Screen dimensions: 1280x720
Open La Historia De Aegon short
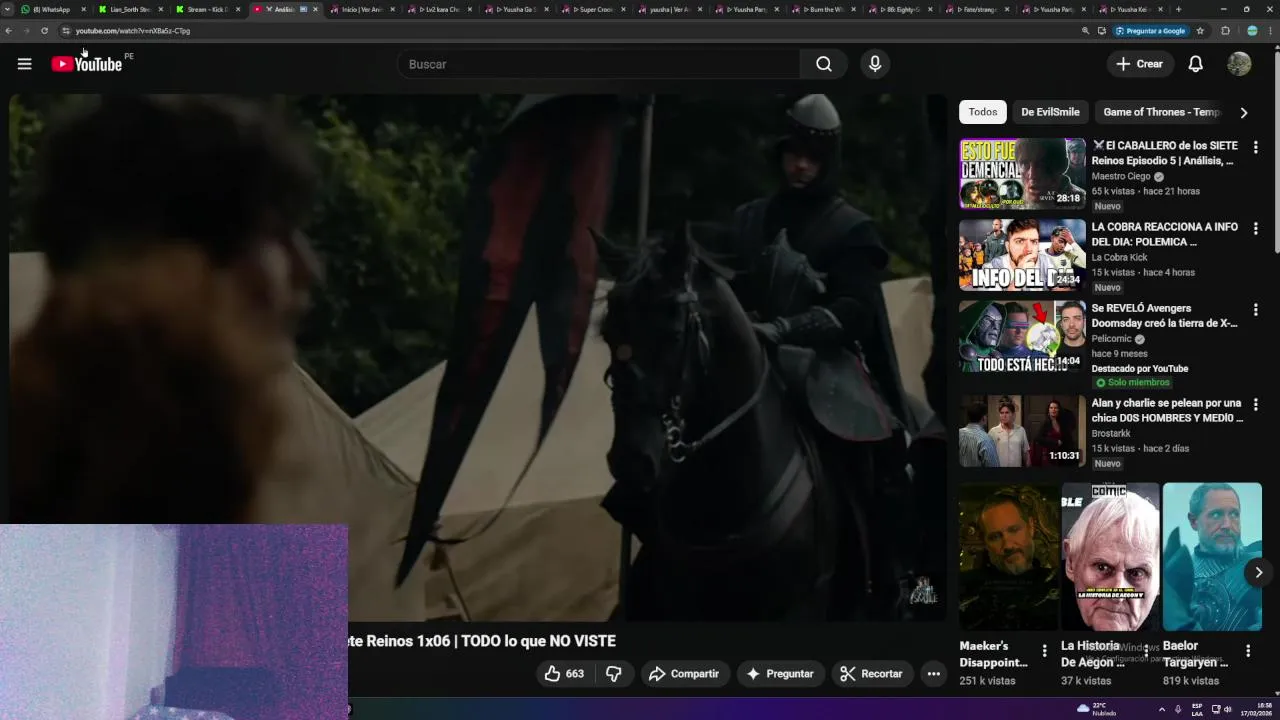point(1110,557)
